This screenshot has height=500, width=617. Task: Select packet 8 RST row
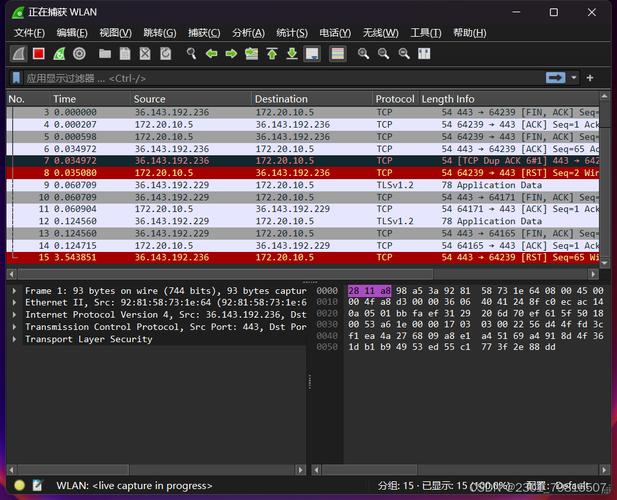(x=303, y=173)
